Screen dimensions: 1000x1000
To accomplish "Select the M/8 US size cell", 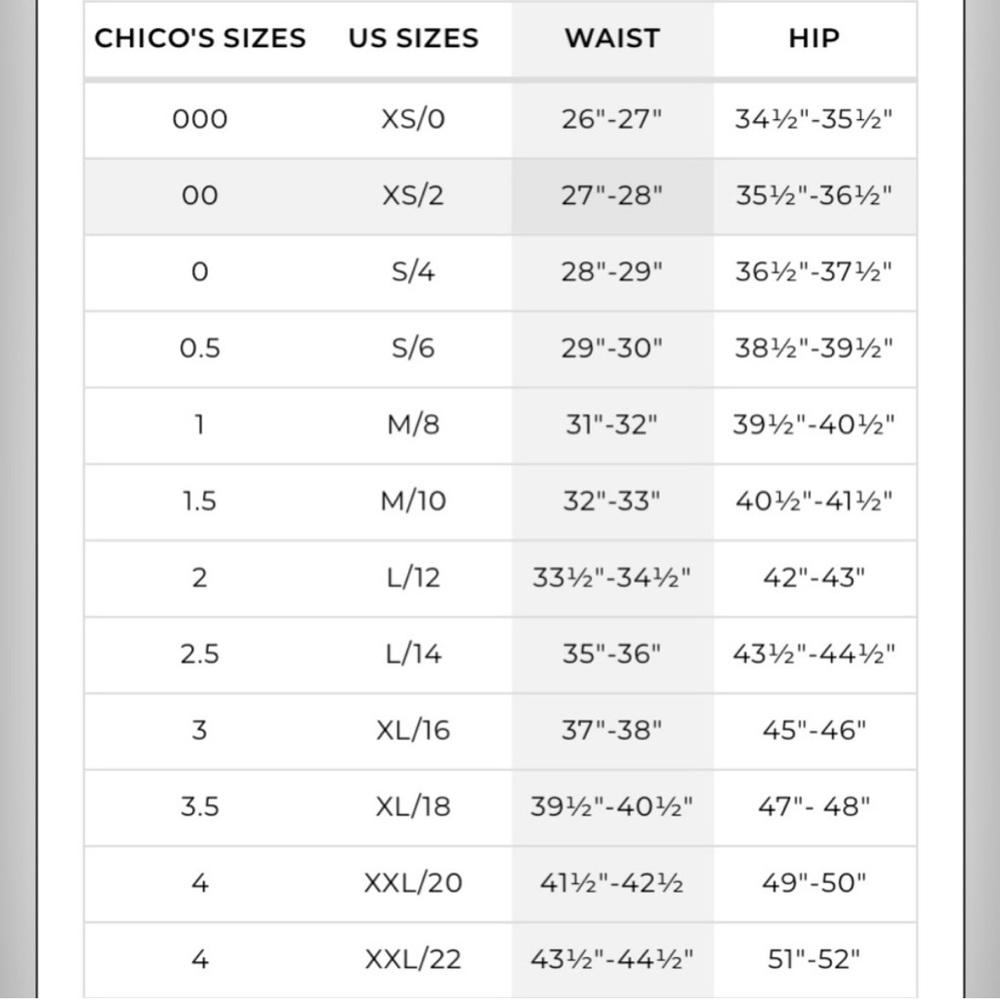I will (413, 425).
